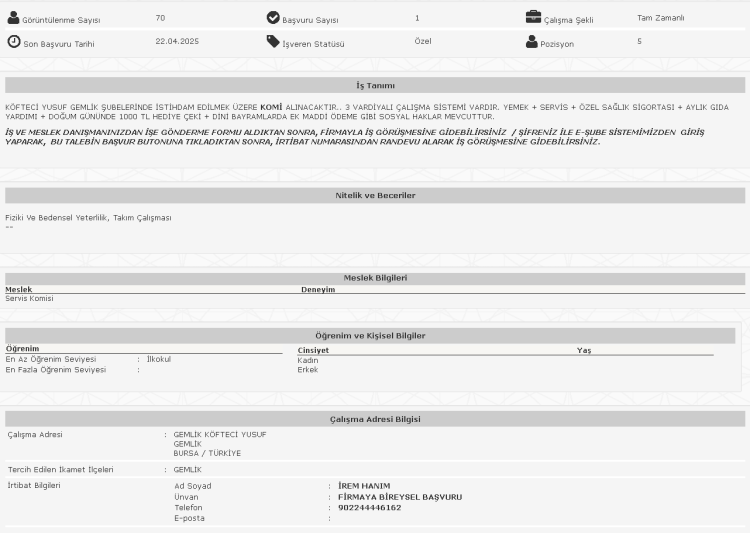Click the GEMLİK KÖFTECİ YUSUF address line
750x533 pixels.
[220, 434]
